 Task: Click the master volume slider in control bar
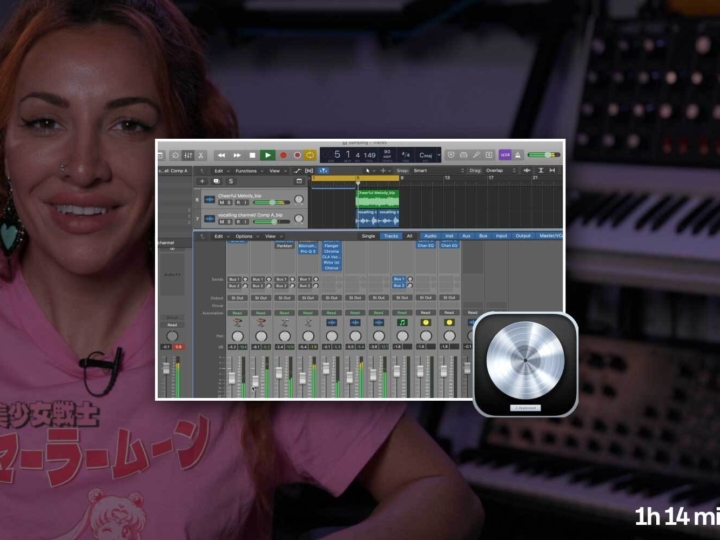(x=544, y=155)
